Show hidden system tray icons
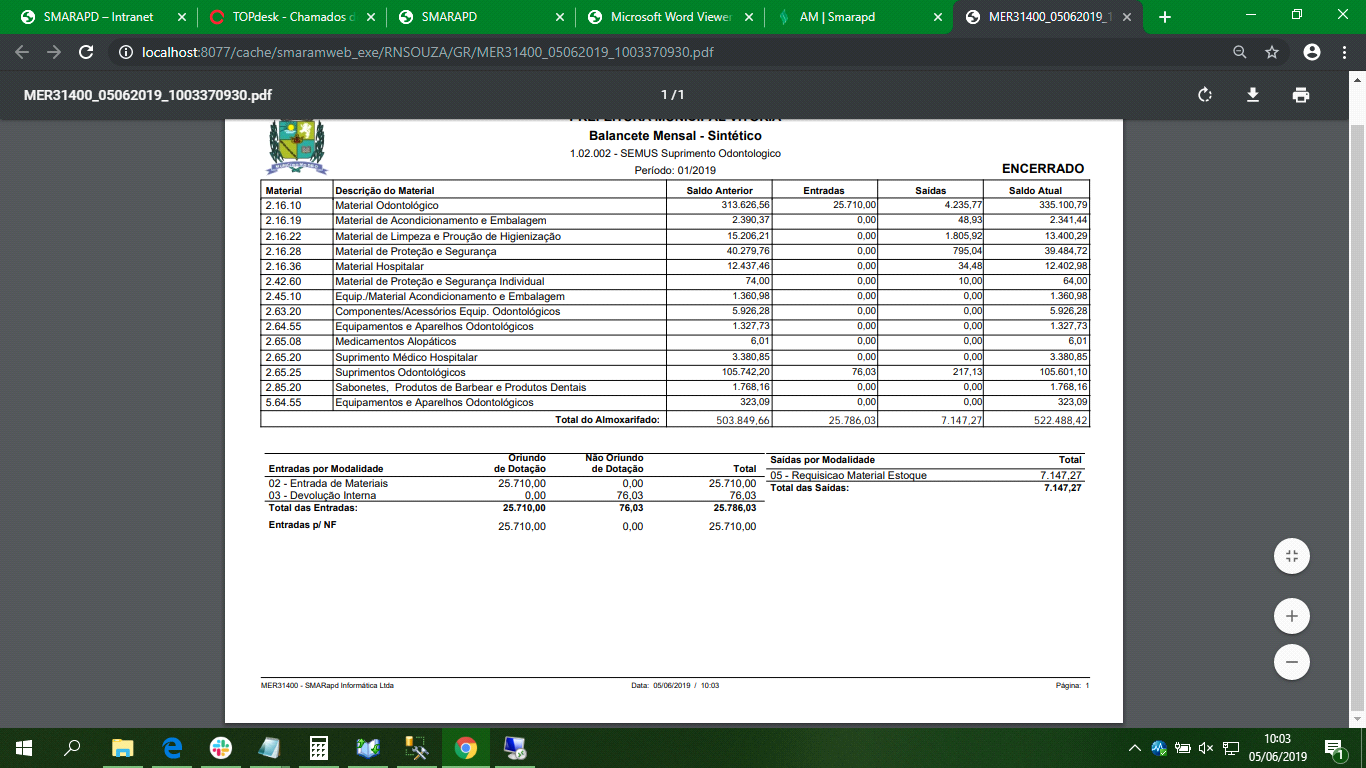This screenshot has width=1366, height=768. pos(1134,747)
